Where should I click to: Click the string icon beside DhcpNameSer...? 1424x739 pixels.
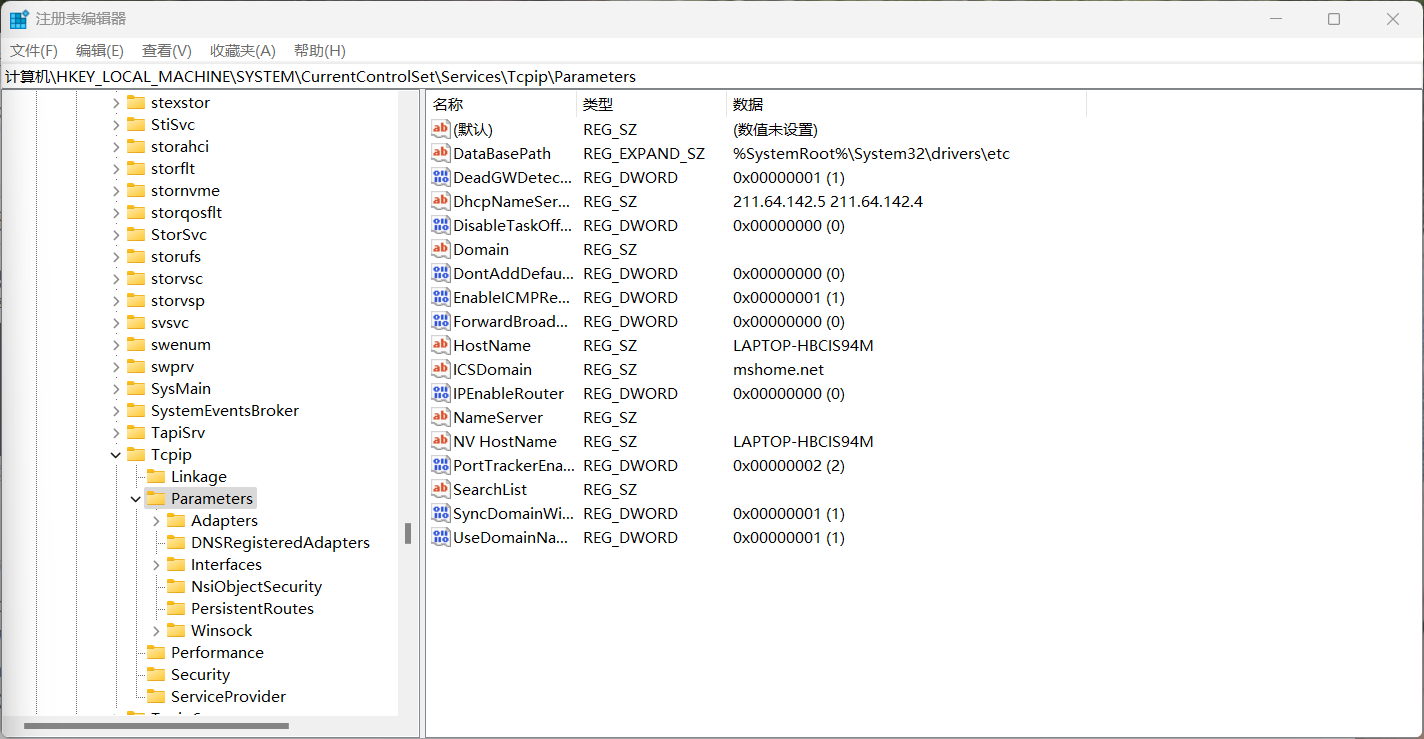tap(441, 201)
